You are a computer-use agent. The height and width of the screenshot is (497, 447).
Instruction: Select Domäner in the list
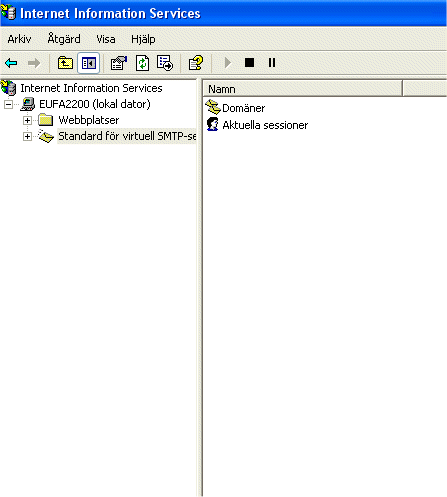point(243,108)
